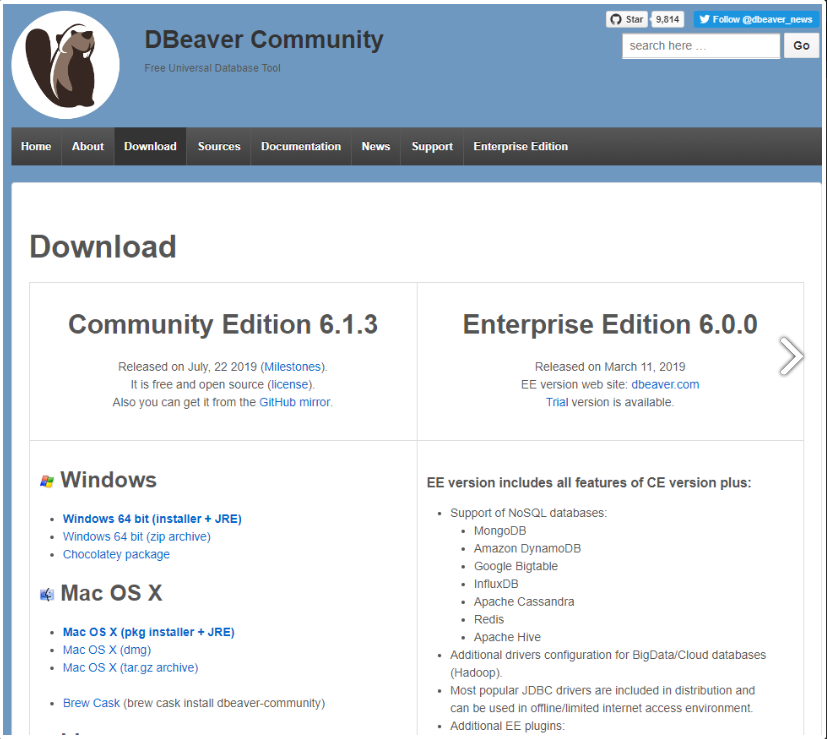The width and height of the screenshot is (827, 739).
Task: Click the 'Additional EE plugins:' text
Action: coord(507,726)
